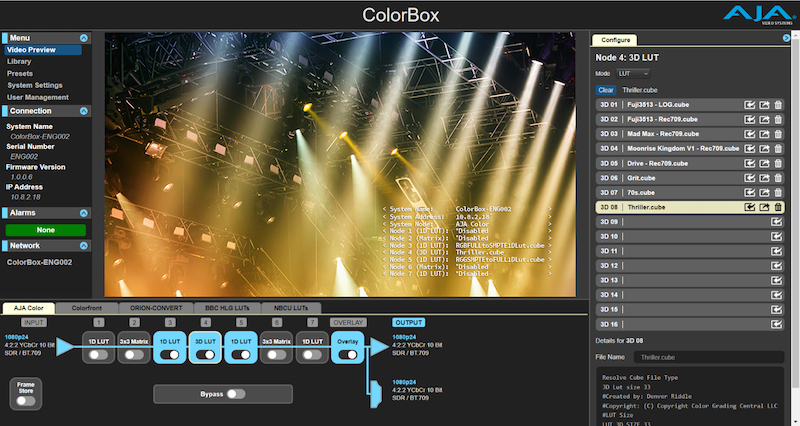Delete the Thriller.cube LUT
The height and width of the screenshot is (426, 800).
click(x=778, y=207)
